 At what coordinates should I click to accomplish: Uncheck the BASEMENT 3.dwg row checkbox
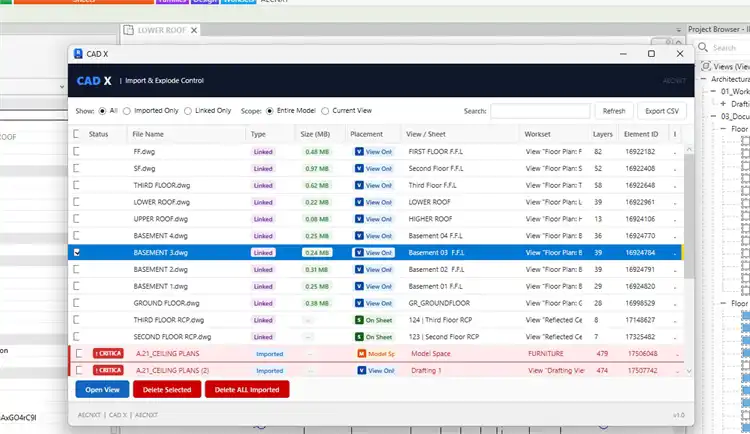[77, 252]
